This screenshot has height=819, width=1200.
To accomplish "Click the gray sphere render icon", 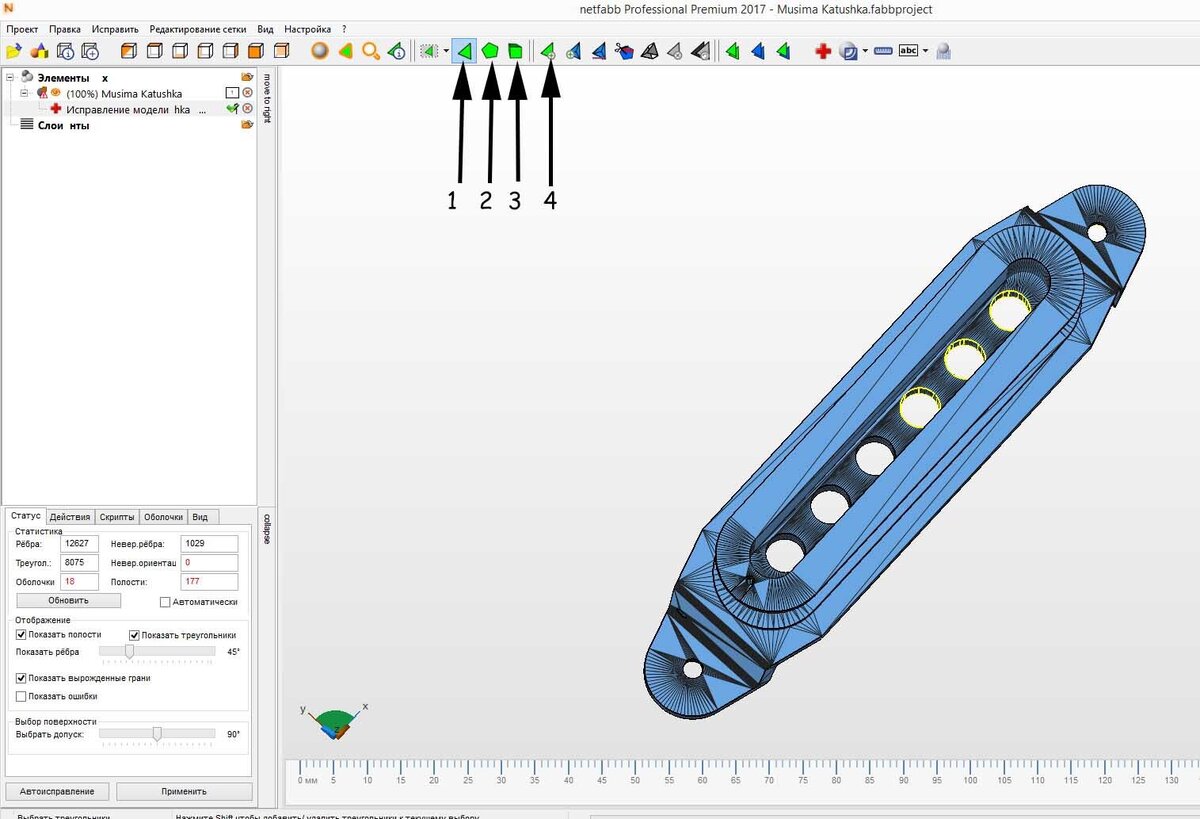I will [x=319, y=51].
